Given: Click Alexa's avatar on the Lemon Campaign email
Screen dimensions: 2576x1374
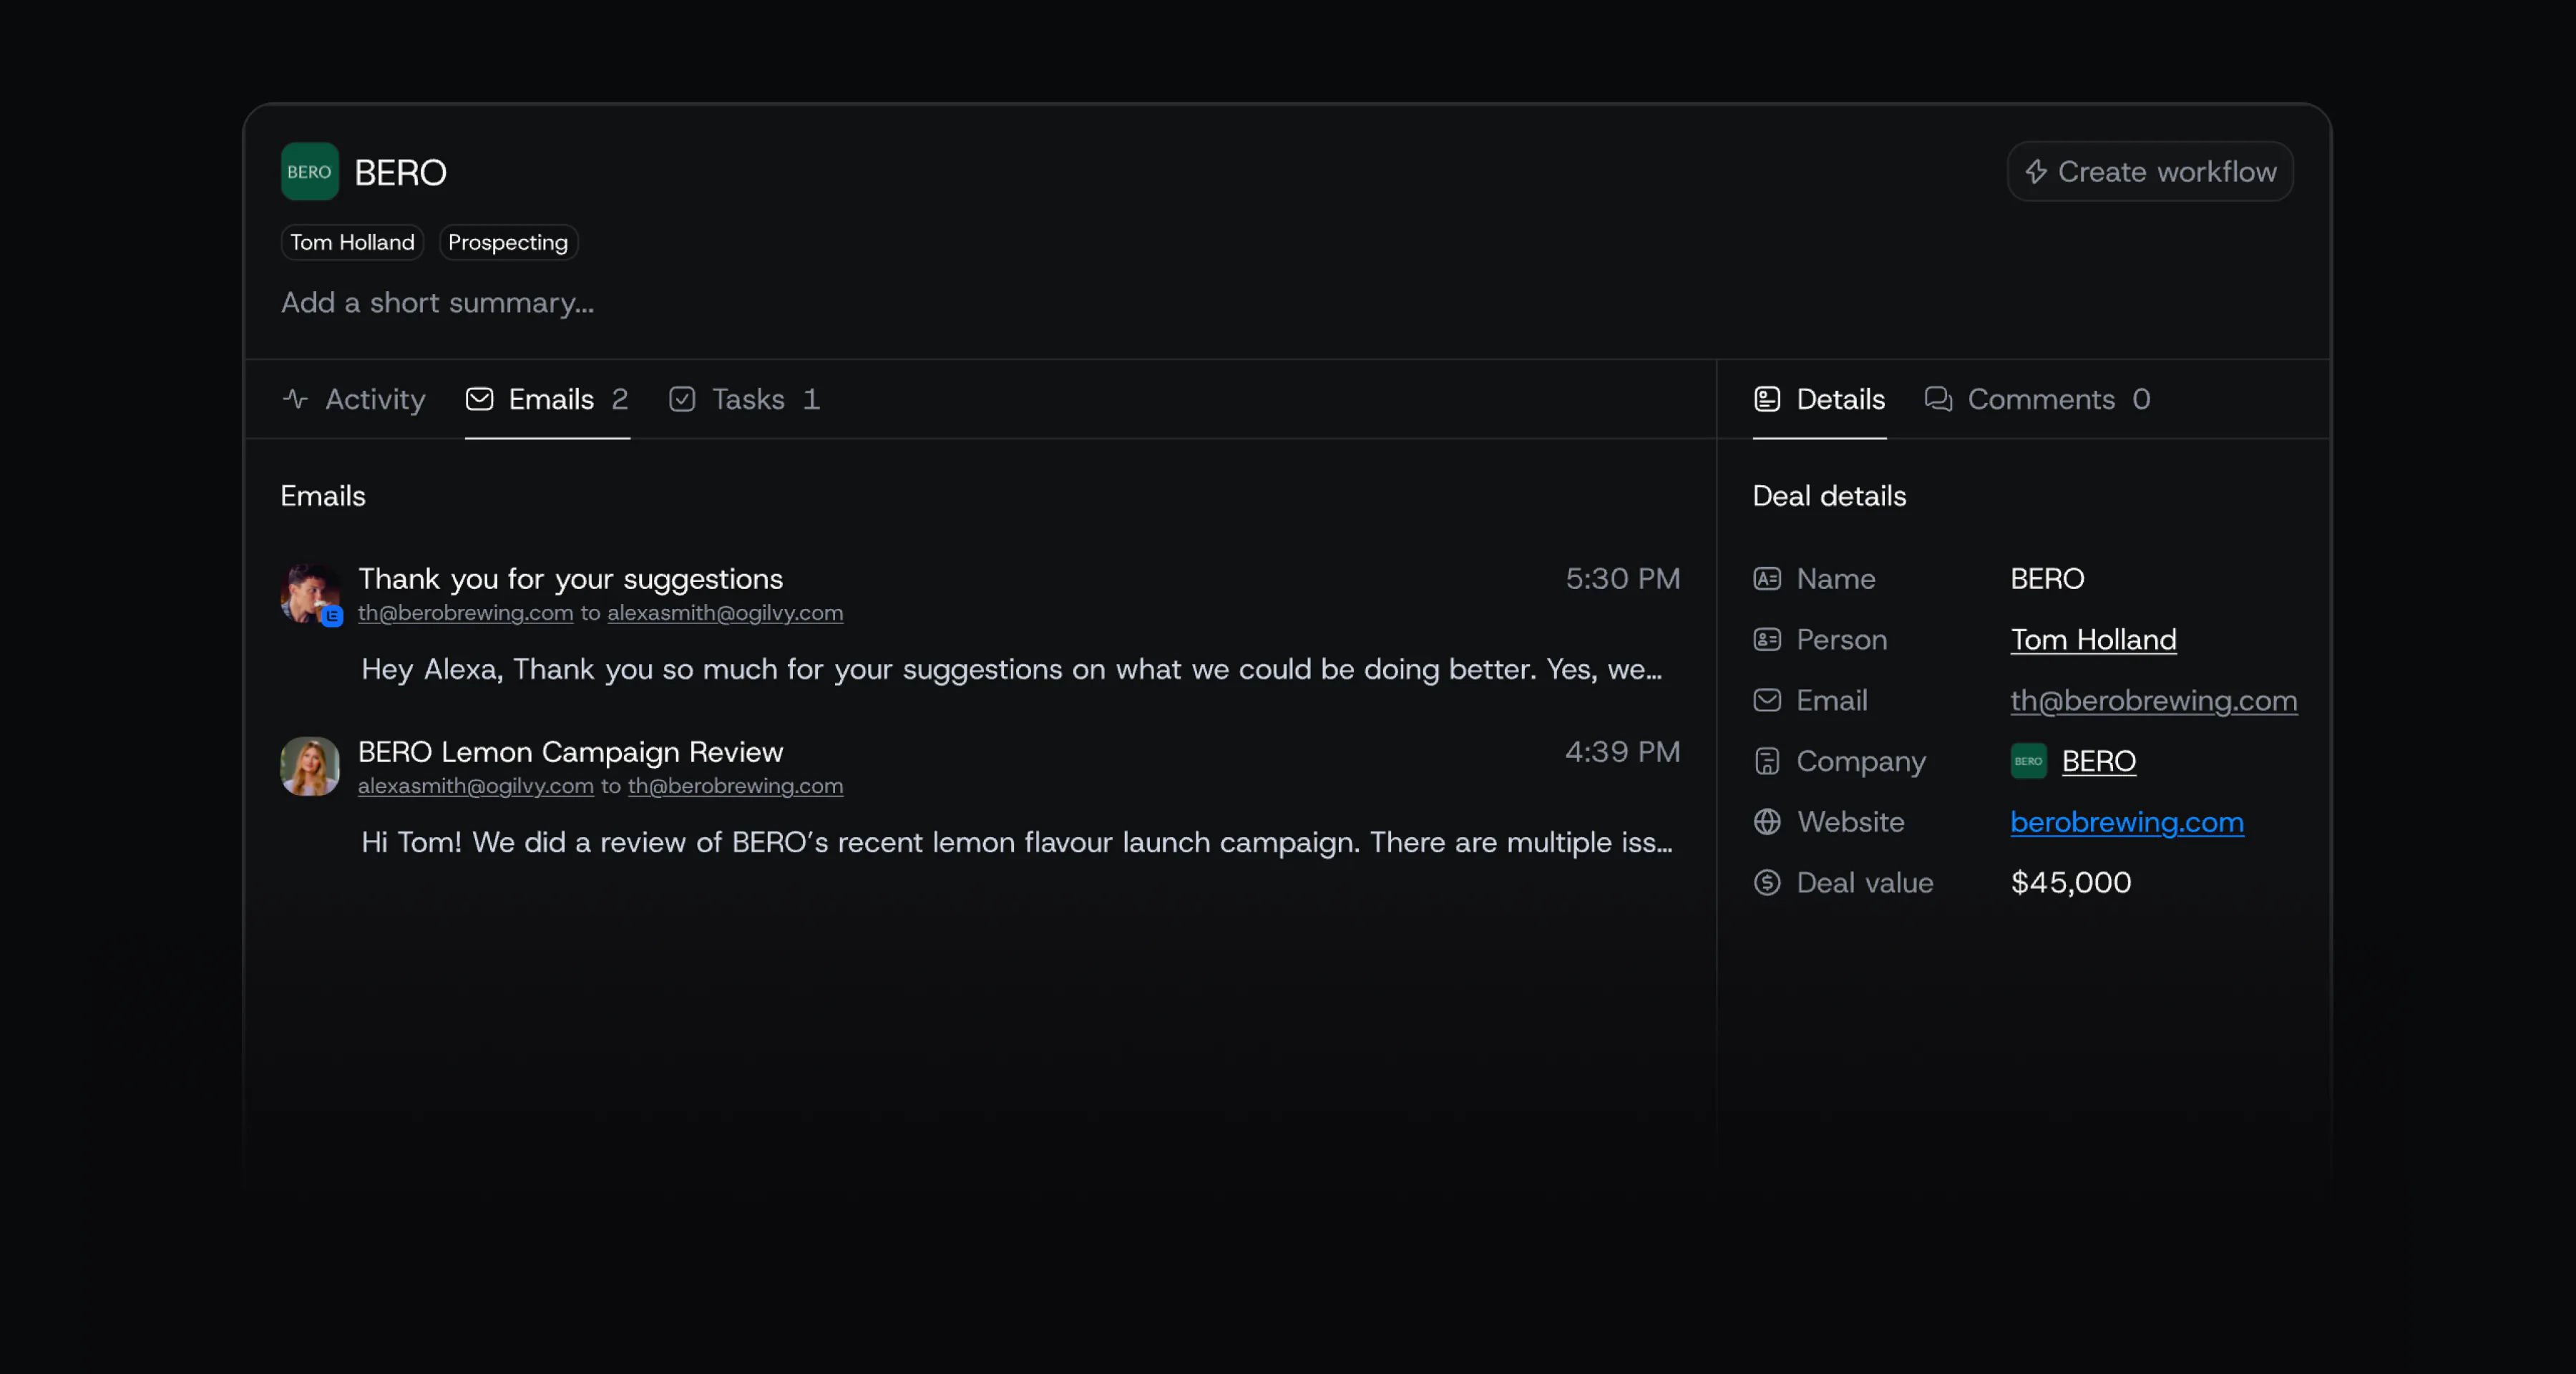Looking at the screenshot, I should pyautogui.click(x=309, y=766).
